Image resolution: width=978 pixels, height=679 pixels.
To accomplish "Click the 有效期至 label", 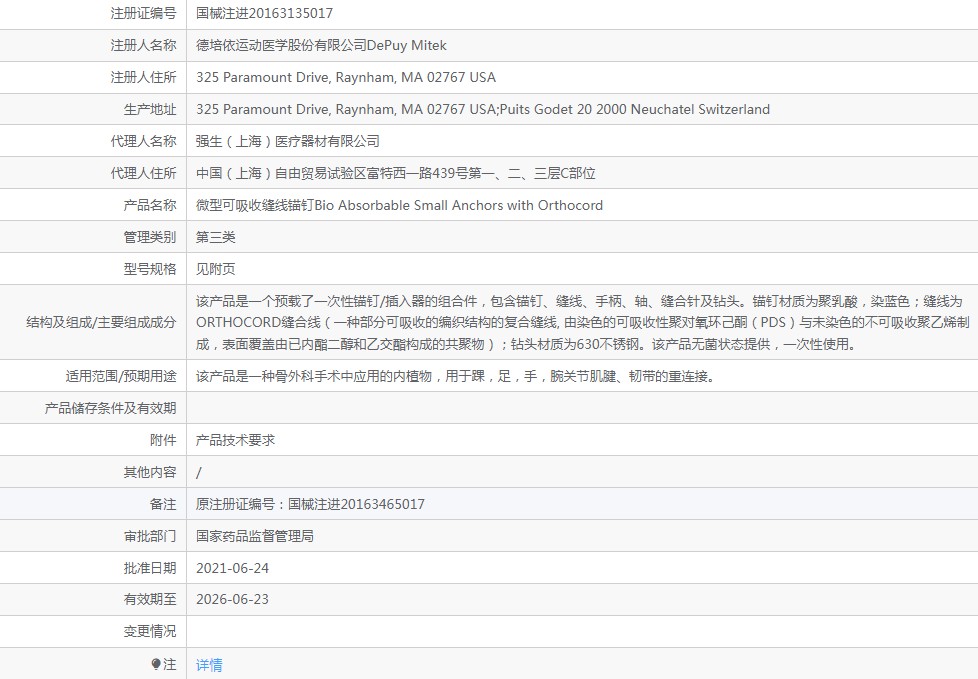I will (150, 599).
